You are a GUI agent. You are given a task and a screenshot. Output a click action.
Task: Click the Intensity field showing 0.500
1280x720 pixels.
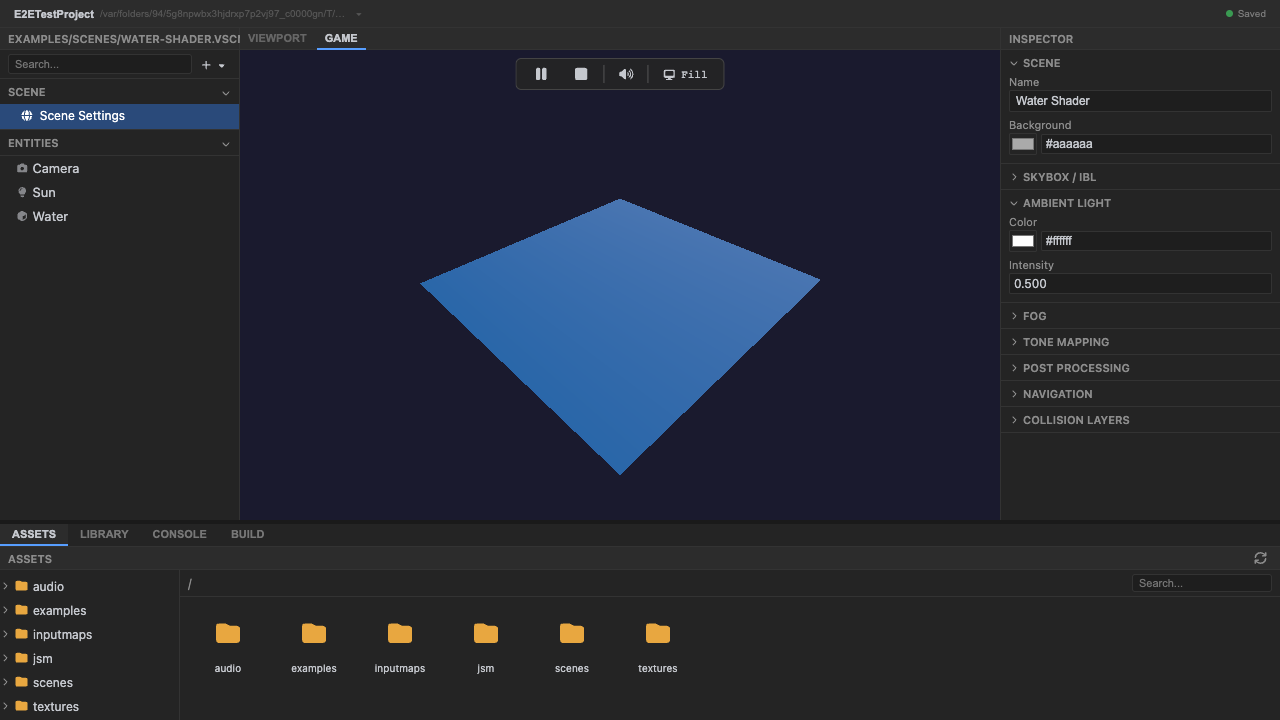pyautogui.click(x=1140, y=284)
